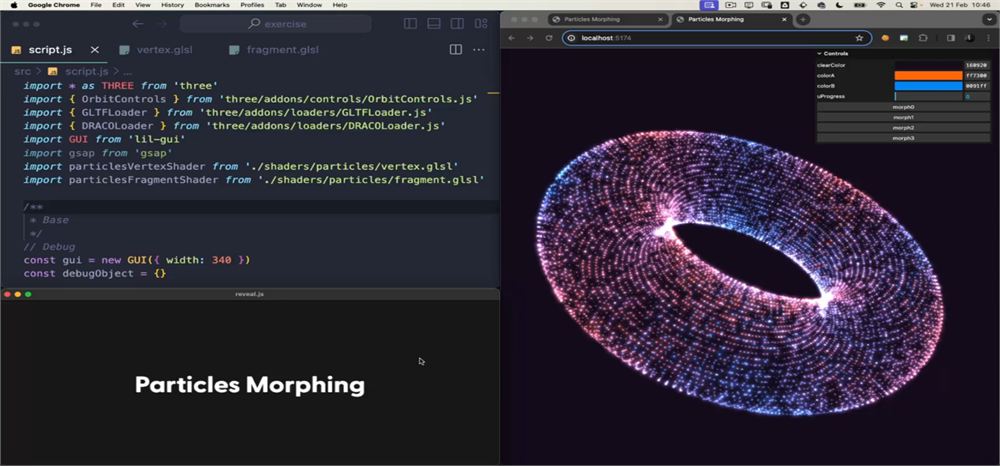Click the highlighted purple menu bar icon

[709, 5]
